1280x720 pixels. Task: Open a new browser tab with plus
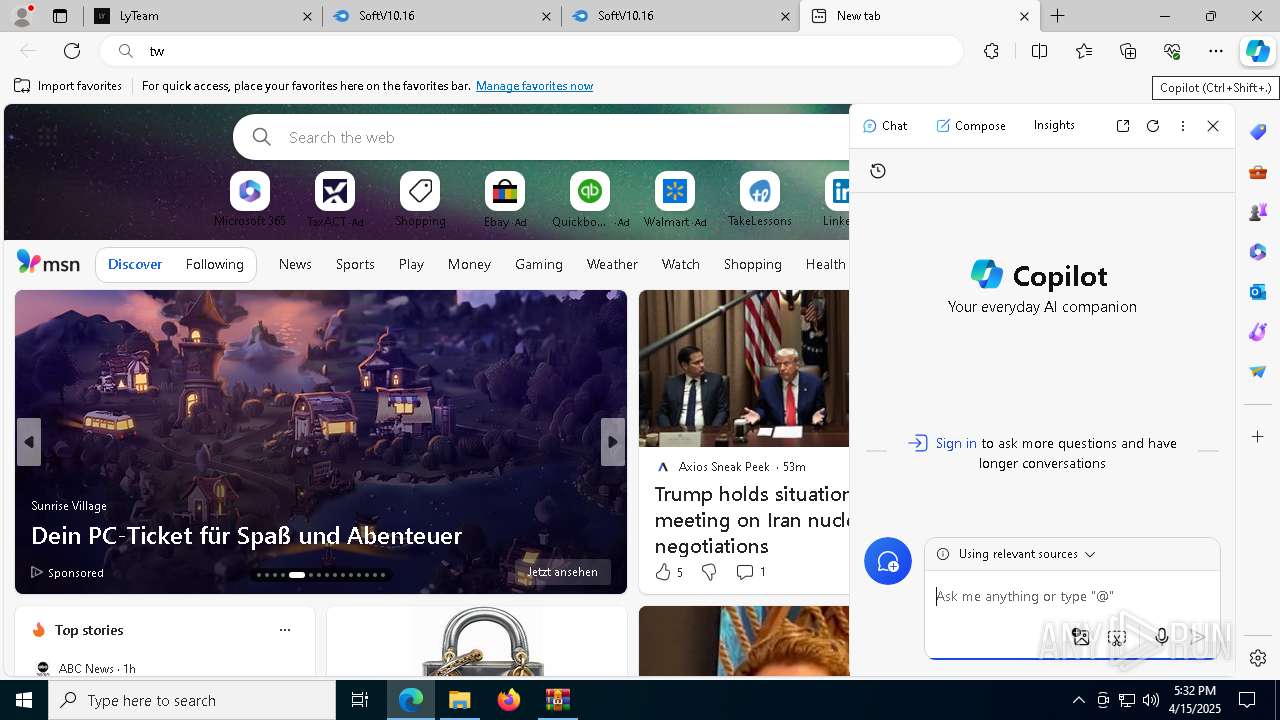click(x=1057, y=16)
